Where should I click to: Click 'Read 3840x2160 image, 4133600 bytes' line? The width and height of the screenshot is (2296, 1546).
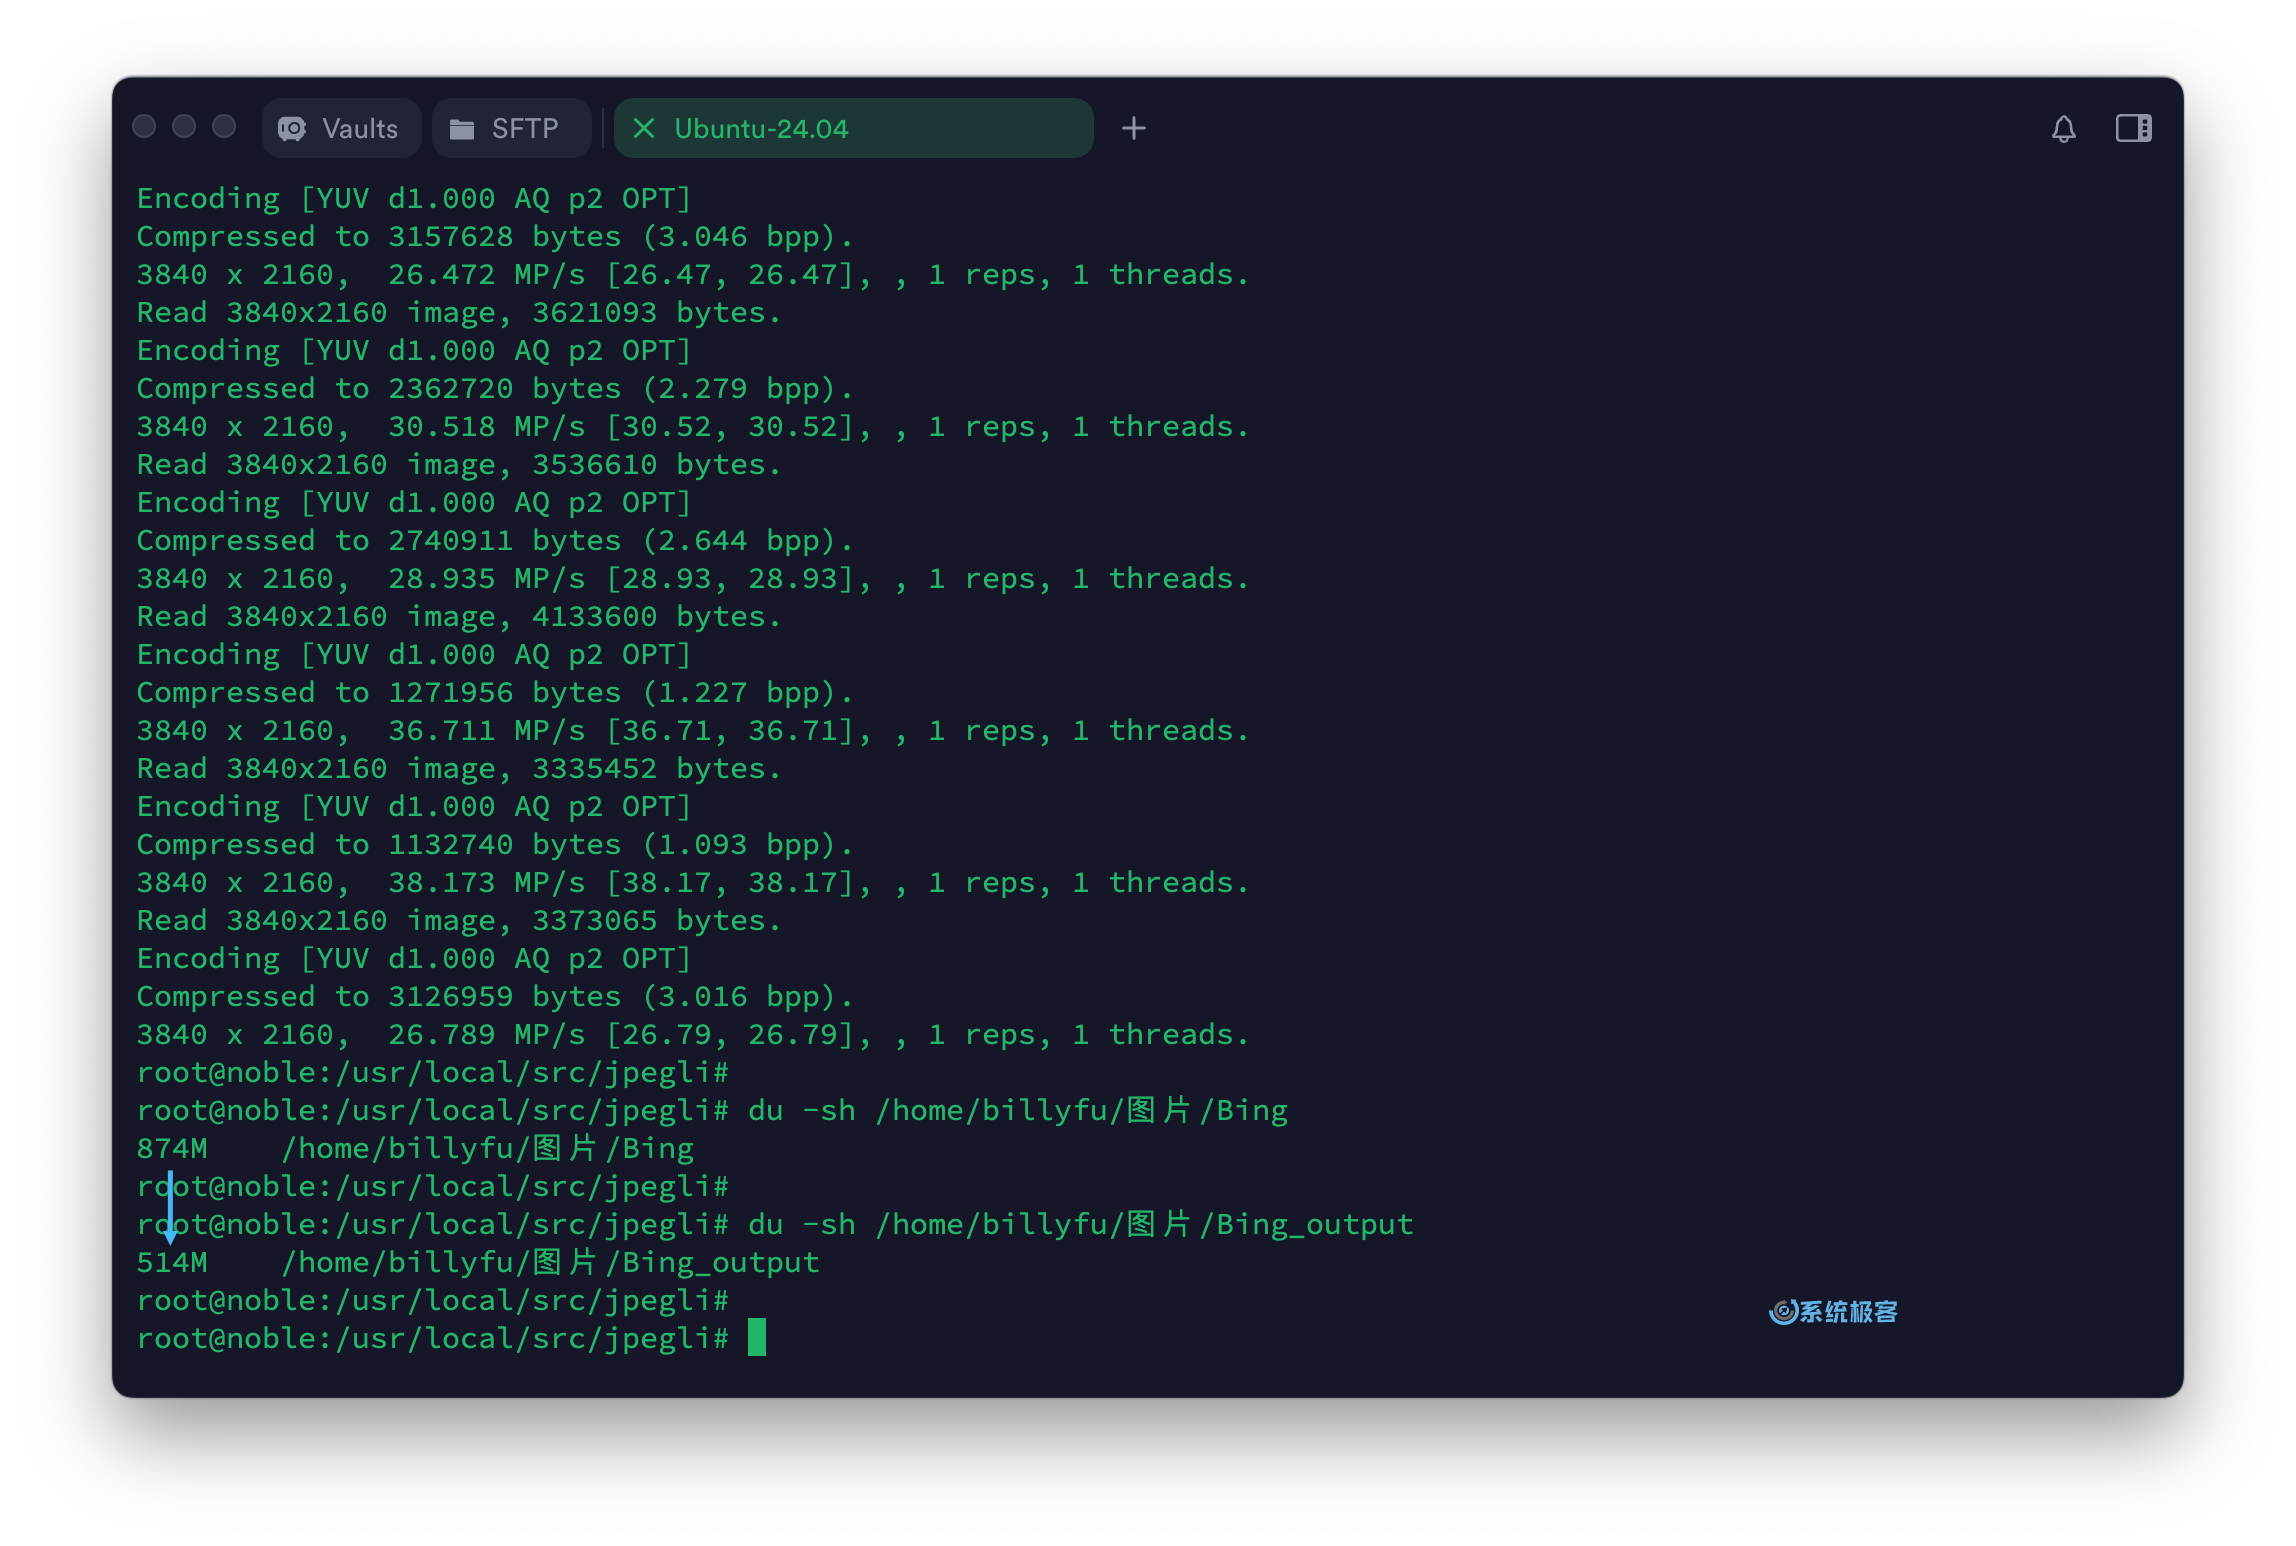click(458, 617)
